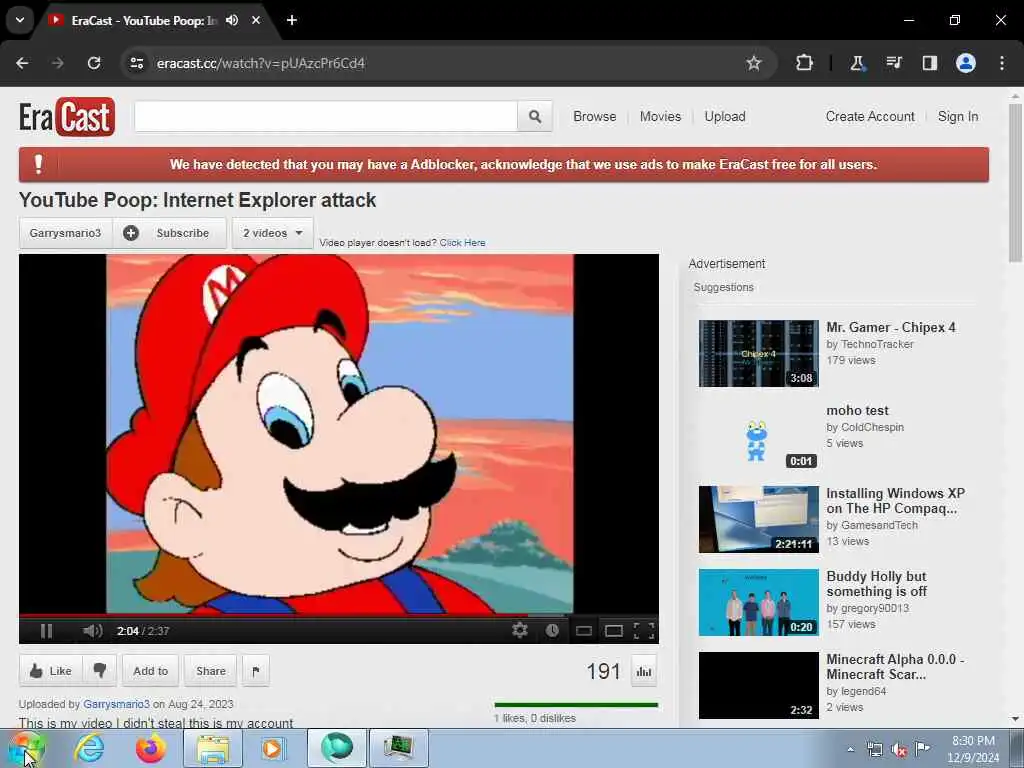This screenshot has width=1024, height=768.
Task: Enter fullscreen video mode
Action: [x=644, y=630]
